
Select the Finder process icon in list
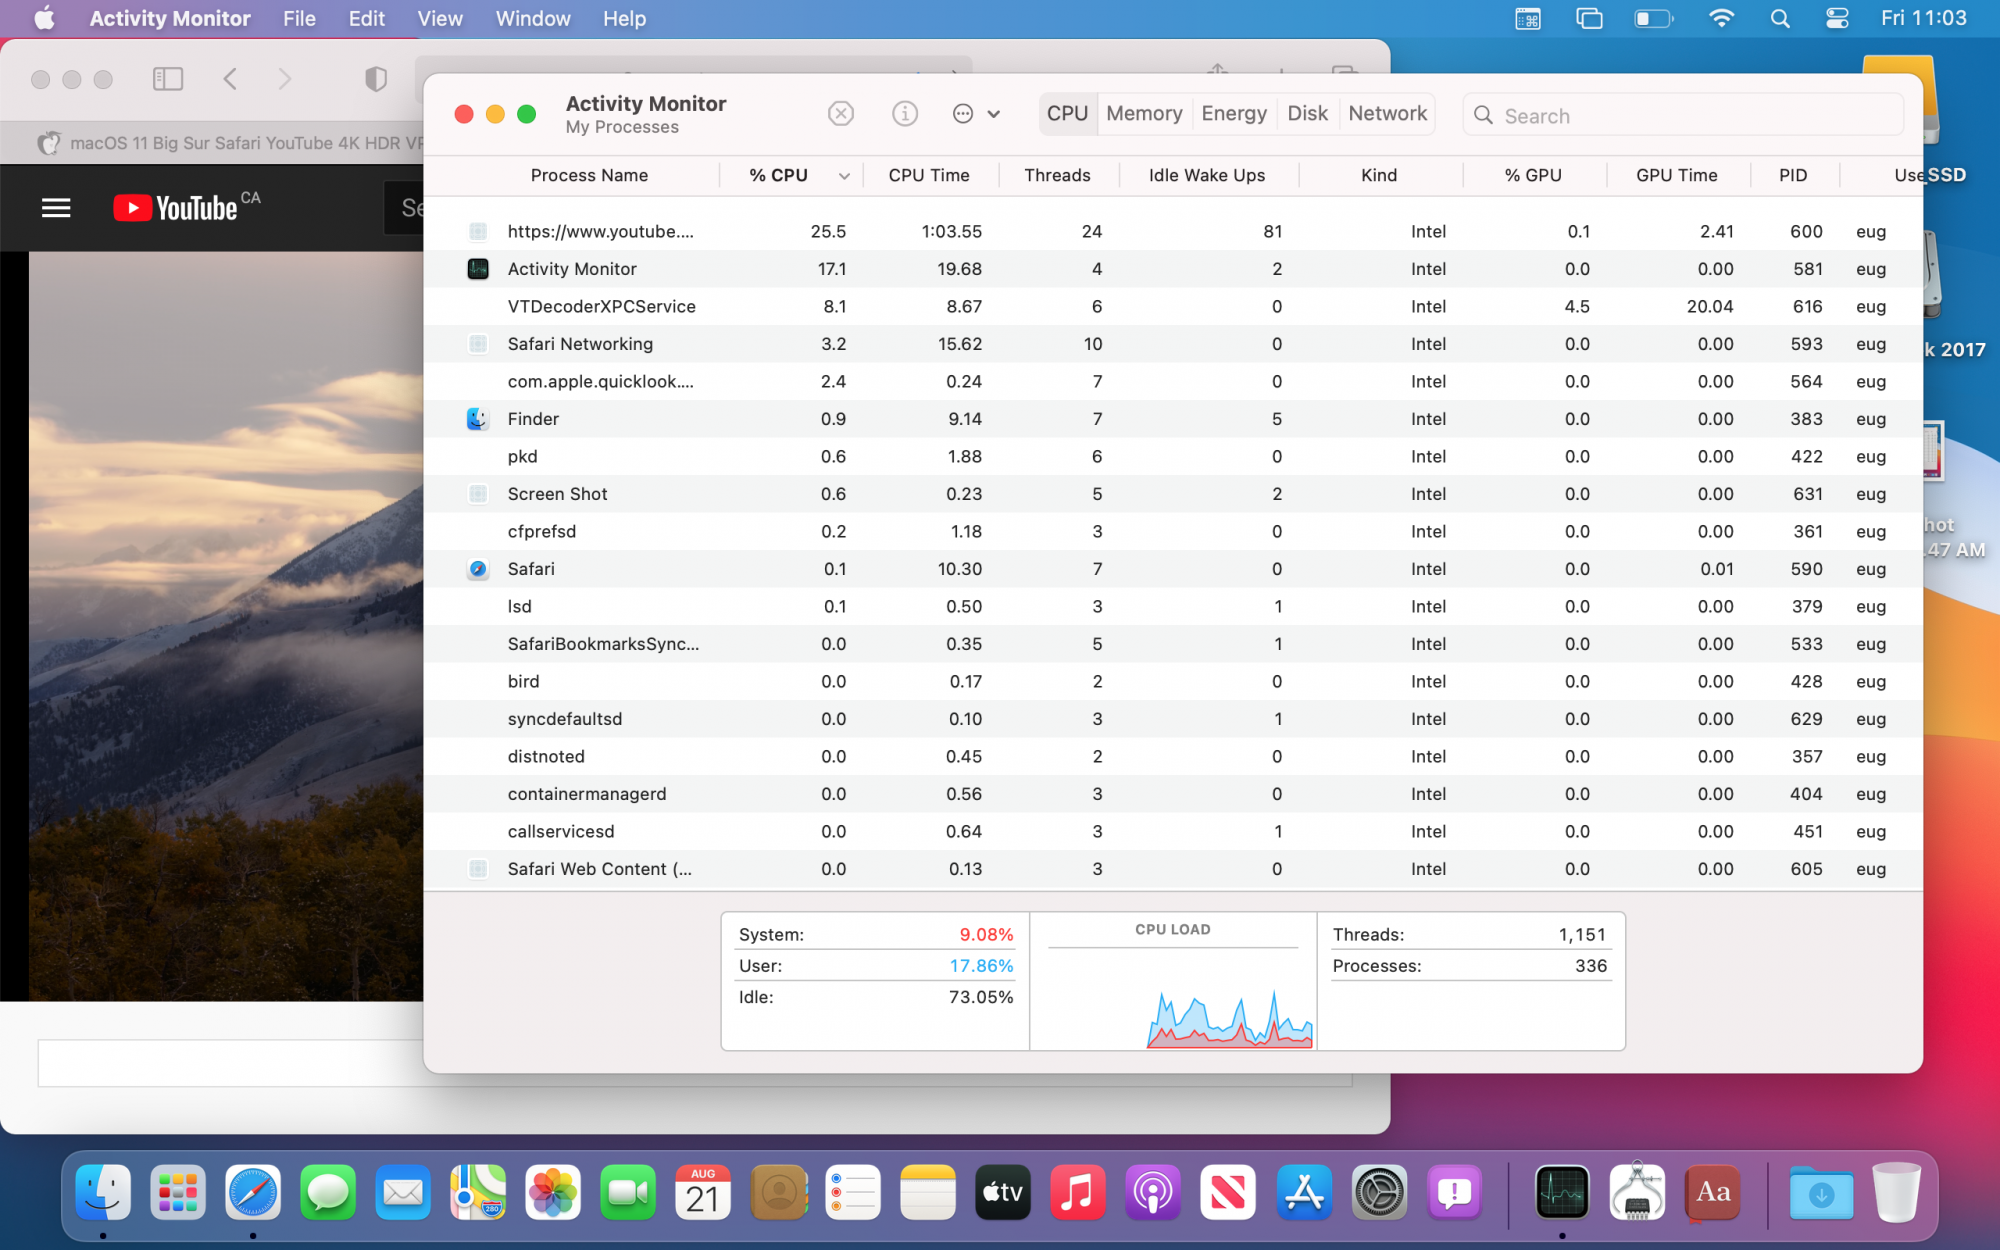pos(478,419)
